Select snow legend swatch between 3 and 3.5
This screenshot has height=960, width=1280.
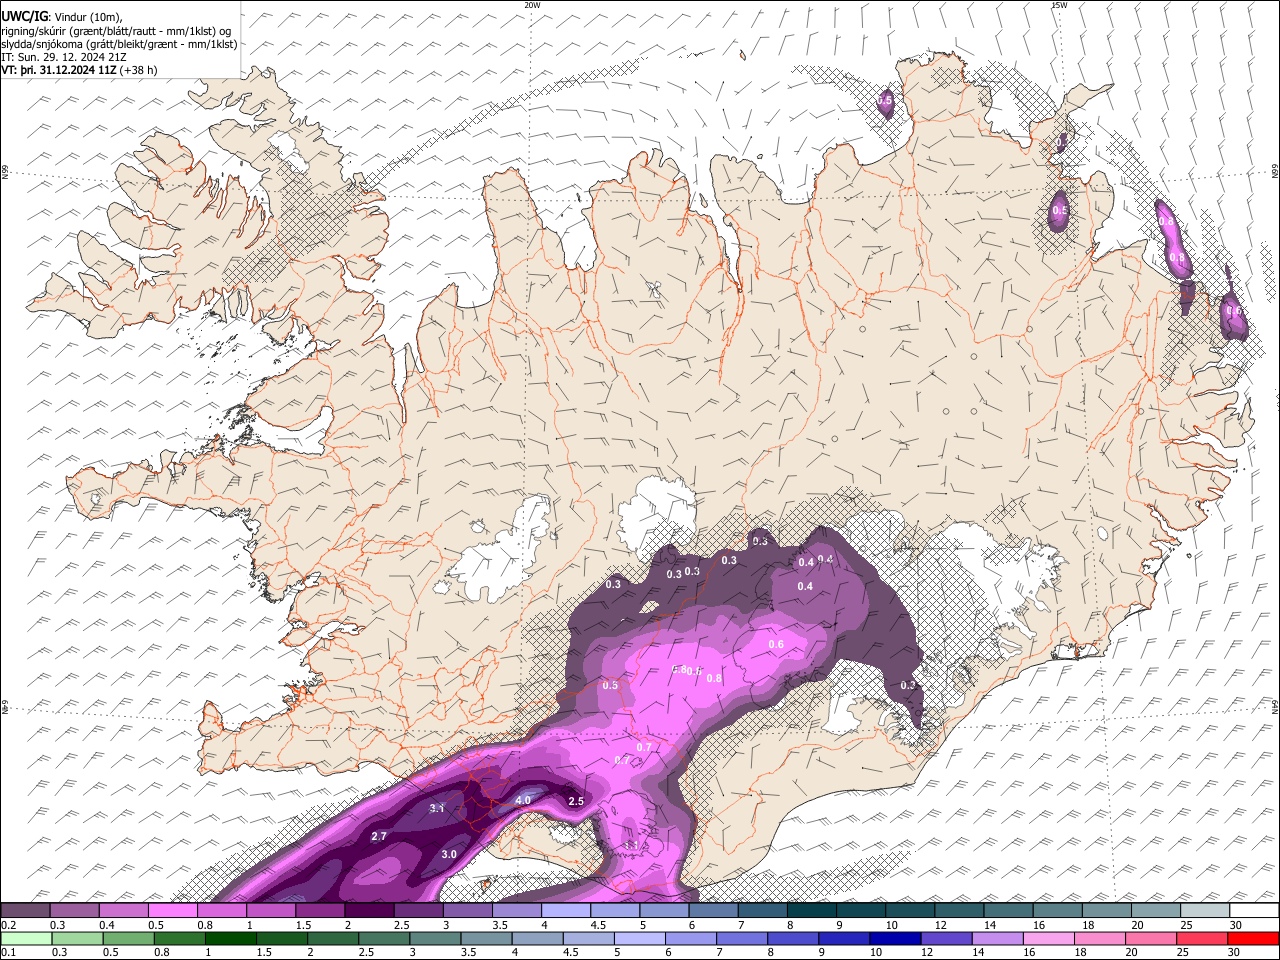tap(467, 911)
